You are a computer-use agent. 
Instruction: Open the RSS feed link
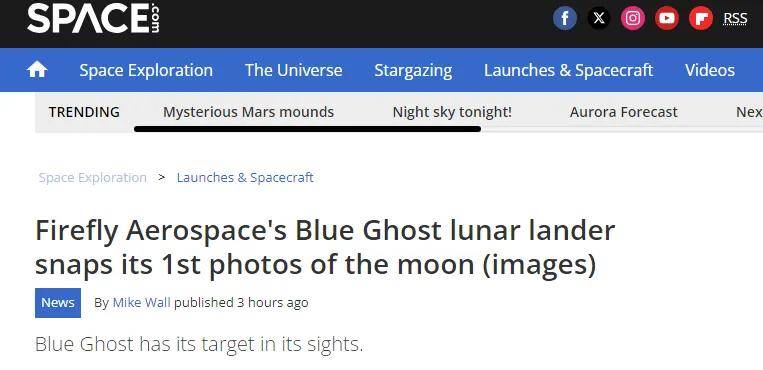point(735,18)
